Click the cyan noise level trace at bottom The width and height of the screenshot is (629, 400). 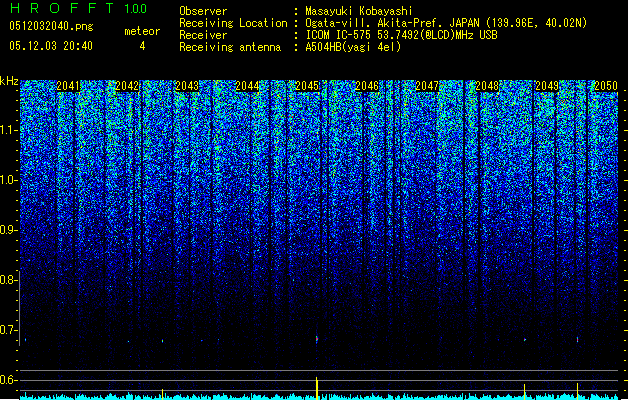coord(319,397)
